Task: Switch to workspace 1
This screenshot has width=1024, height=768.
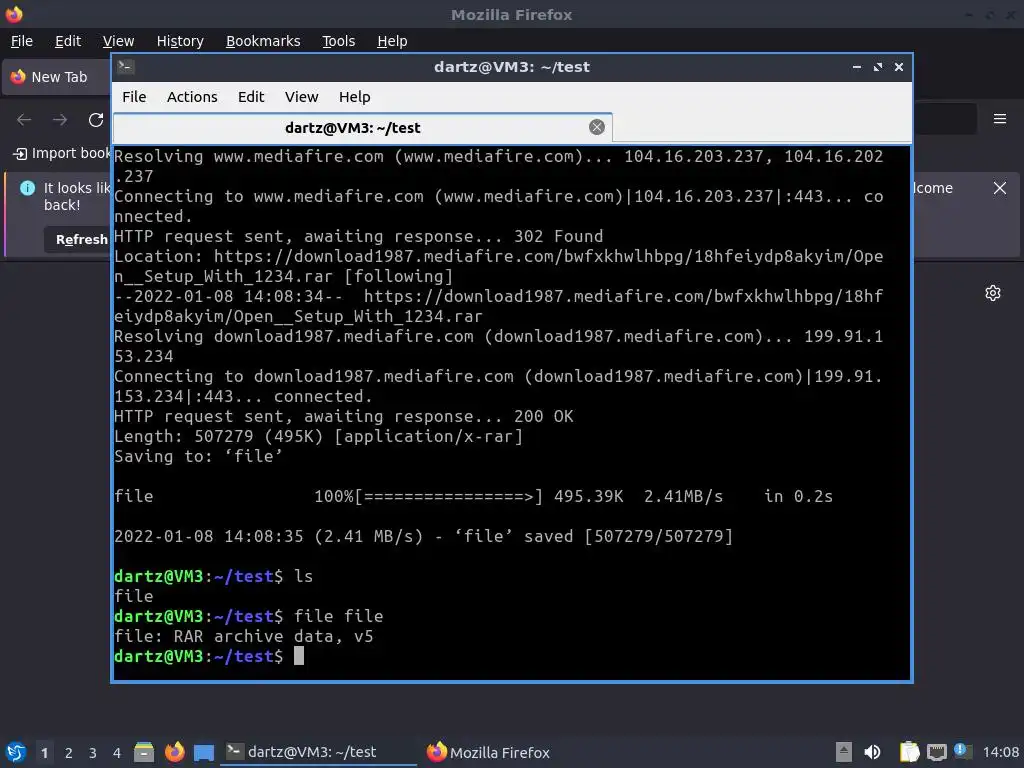Action: 44,753
